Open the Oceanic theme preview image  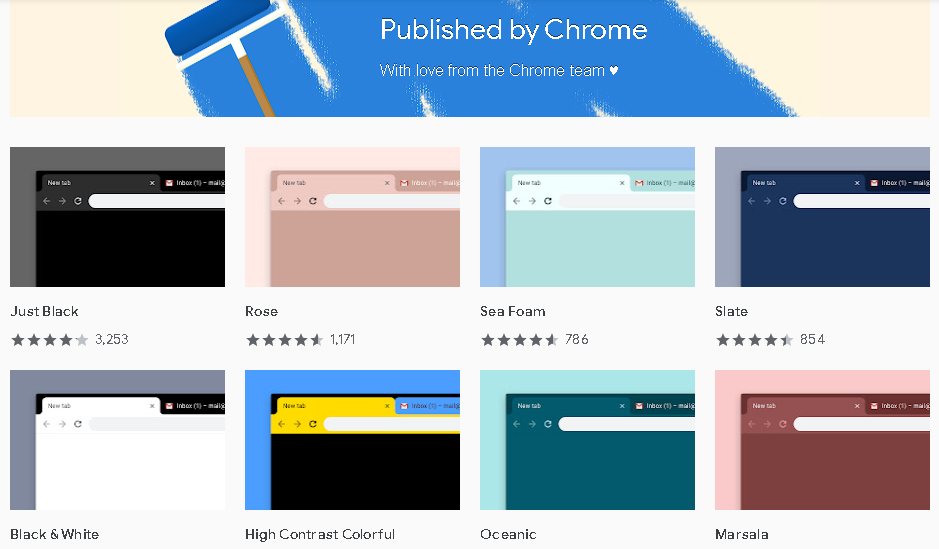[587, 440]
